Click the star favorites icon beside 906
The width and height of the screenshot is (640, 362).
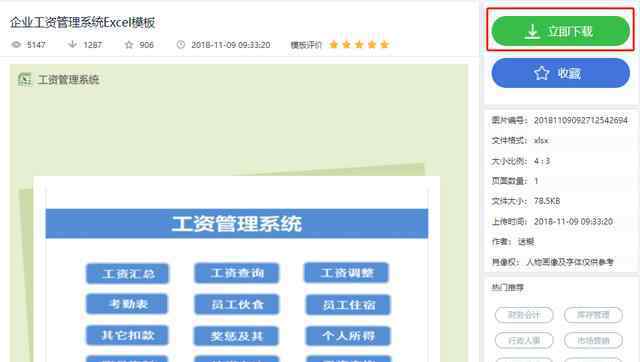pyautogui.click(x=129, y=44)
